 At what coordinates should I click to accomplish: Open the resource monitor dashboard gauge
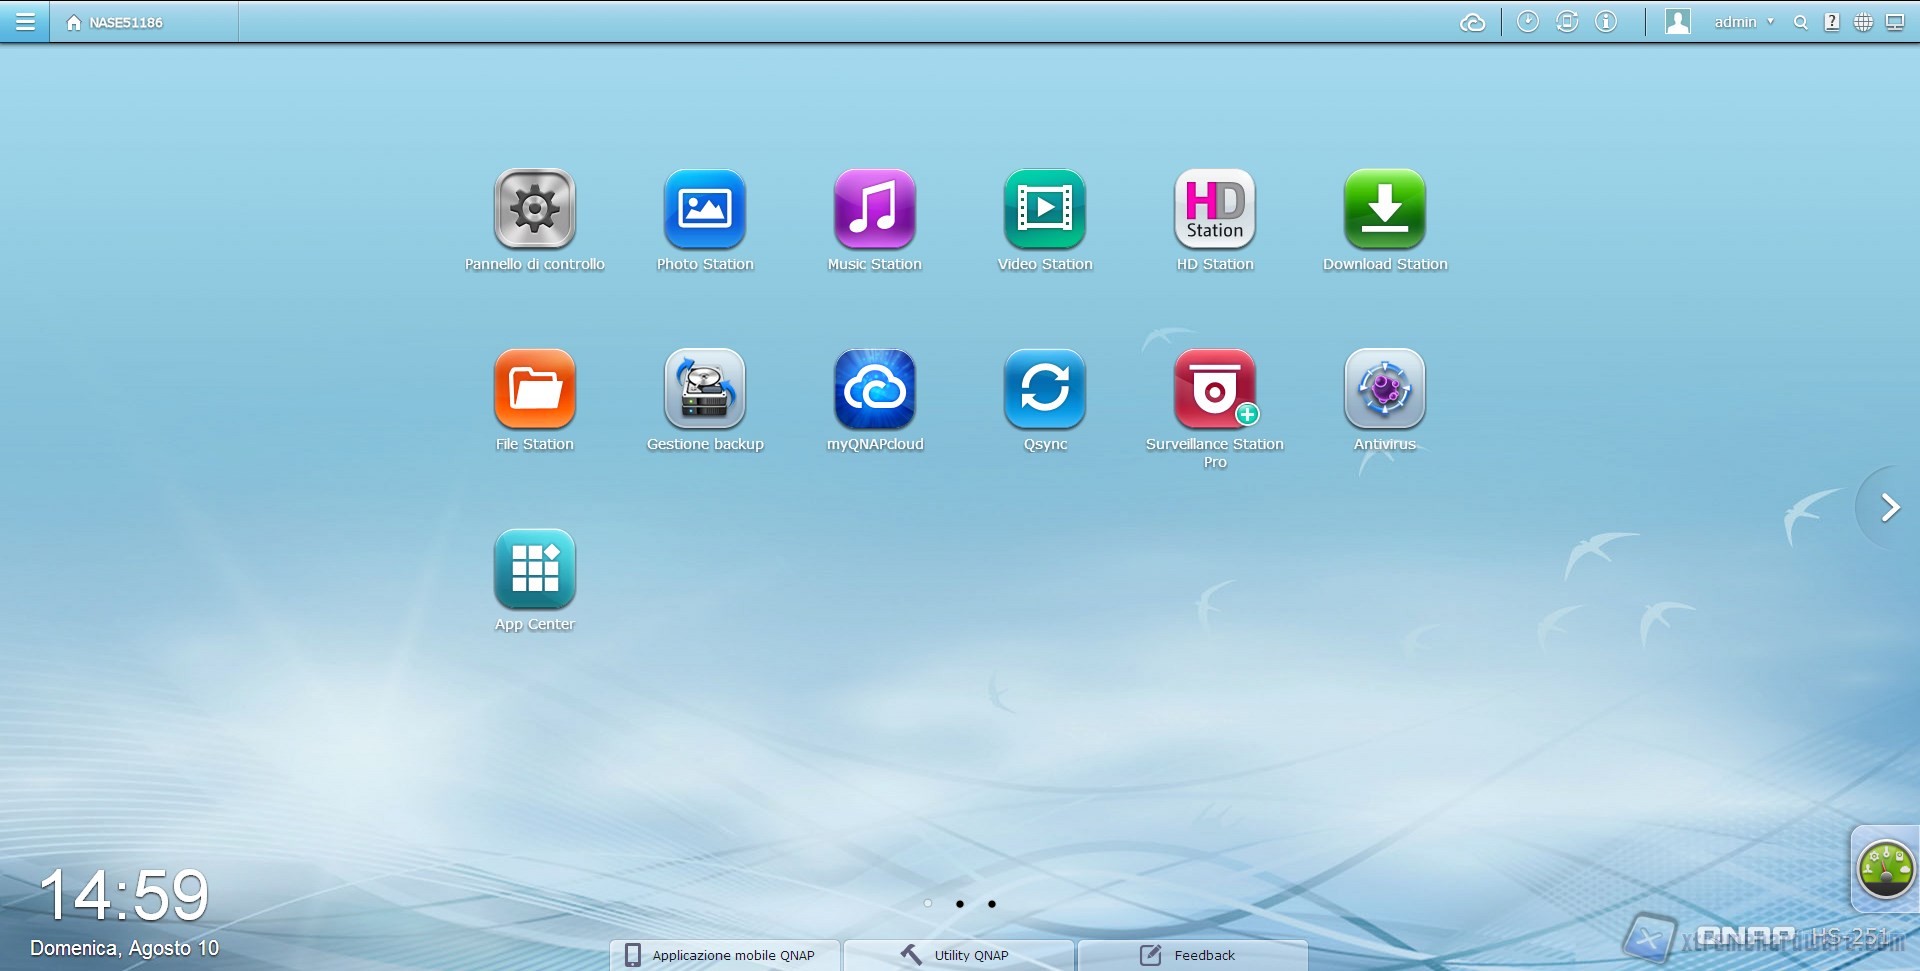tap(1885, 868)
